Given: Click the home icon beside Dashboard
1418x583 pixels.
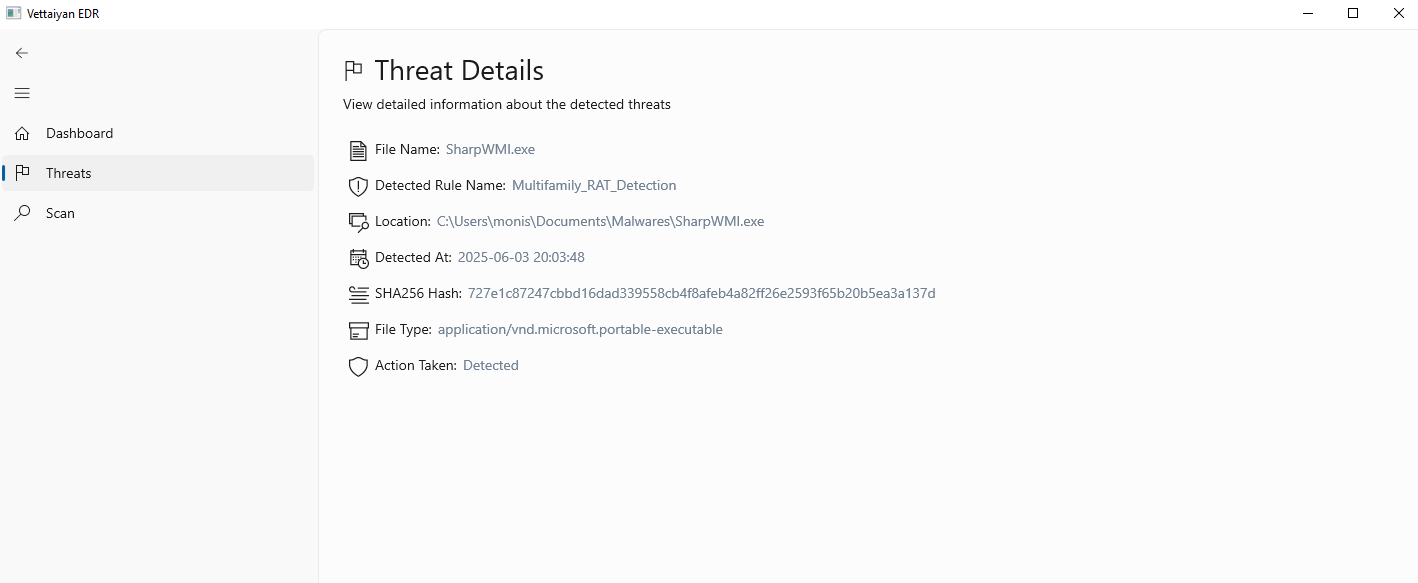Looking at the screenshot, I should tap(22, 133).
